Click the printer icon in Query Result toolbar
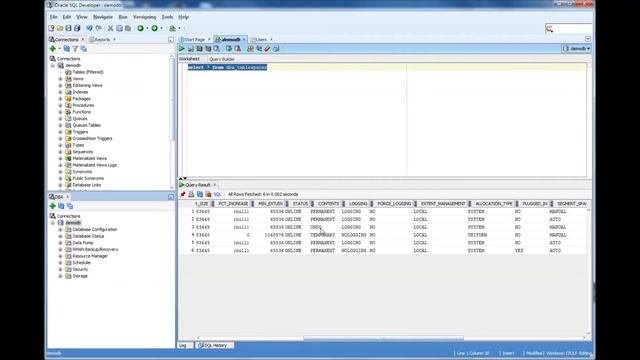Screen dimensions: 640x360 tap(191, 194)
